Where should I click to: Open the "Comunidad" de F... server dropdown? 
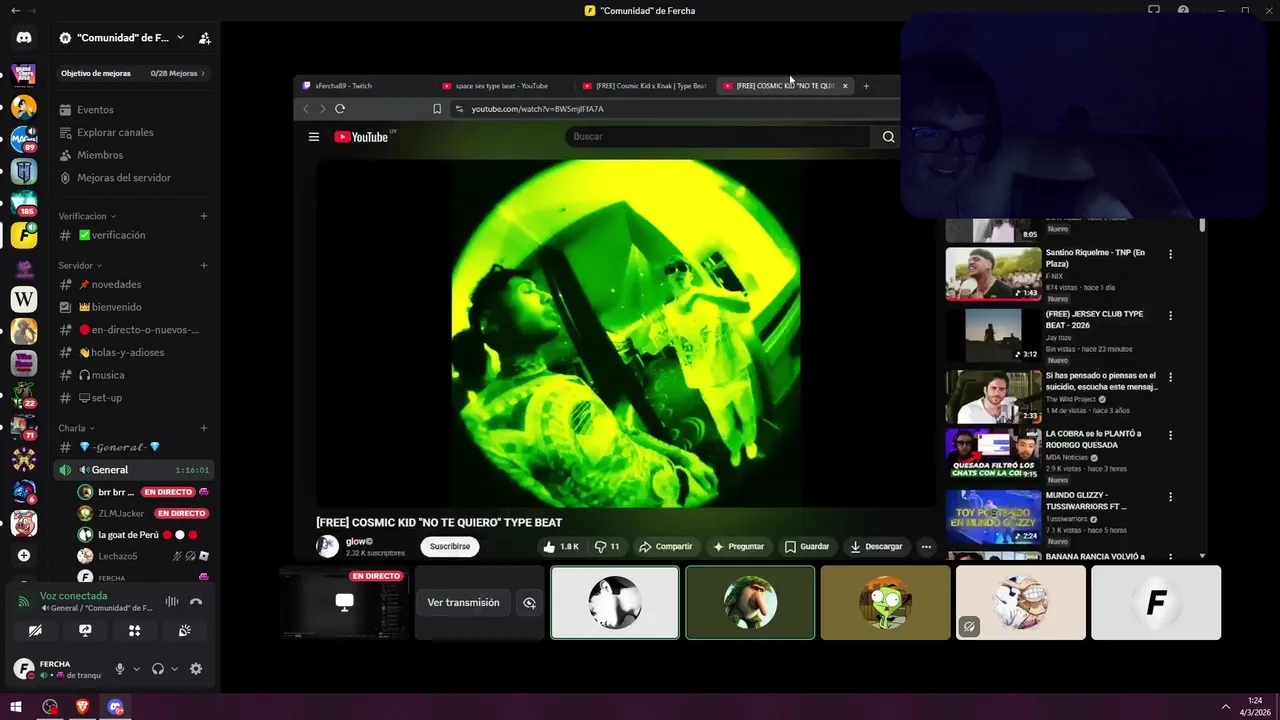click(121, 38)
